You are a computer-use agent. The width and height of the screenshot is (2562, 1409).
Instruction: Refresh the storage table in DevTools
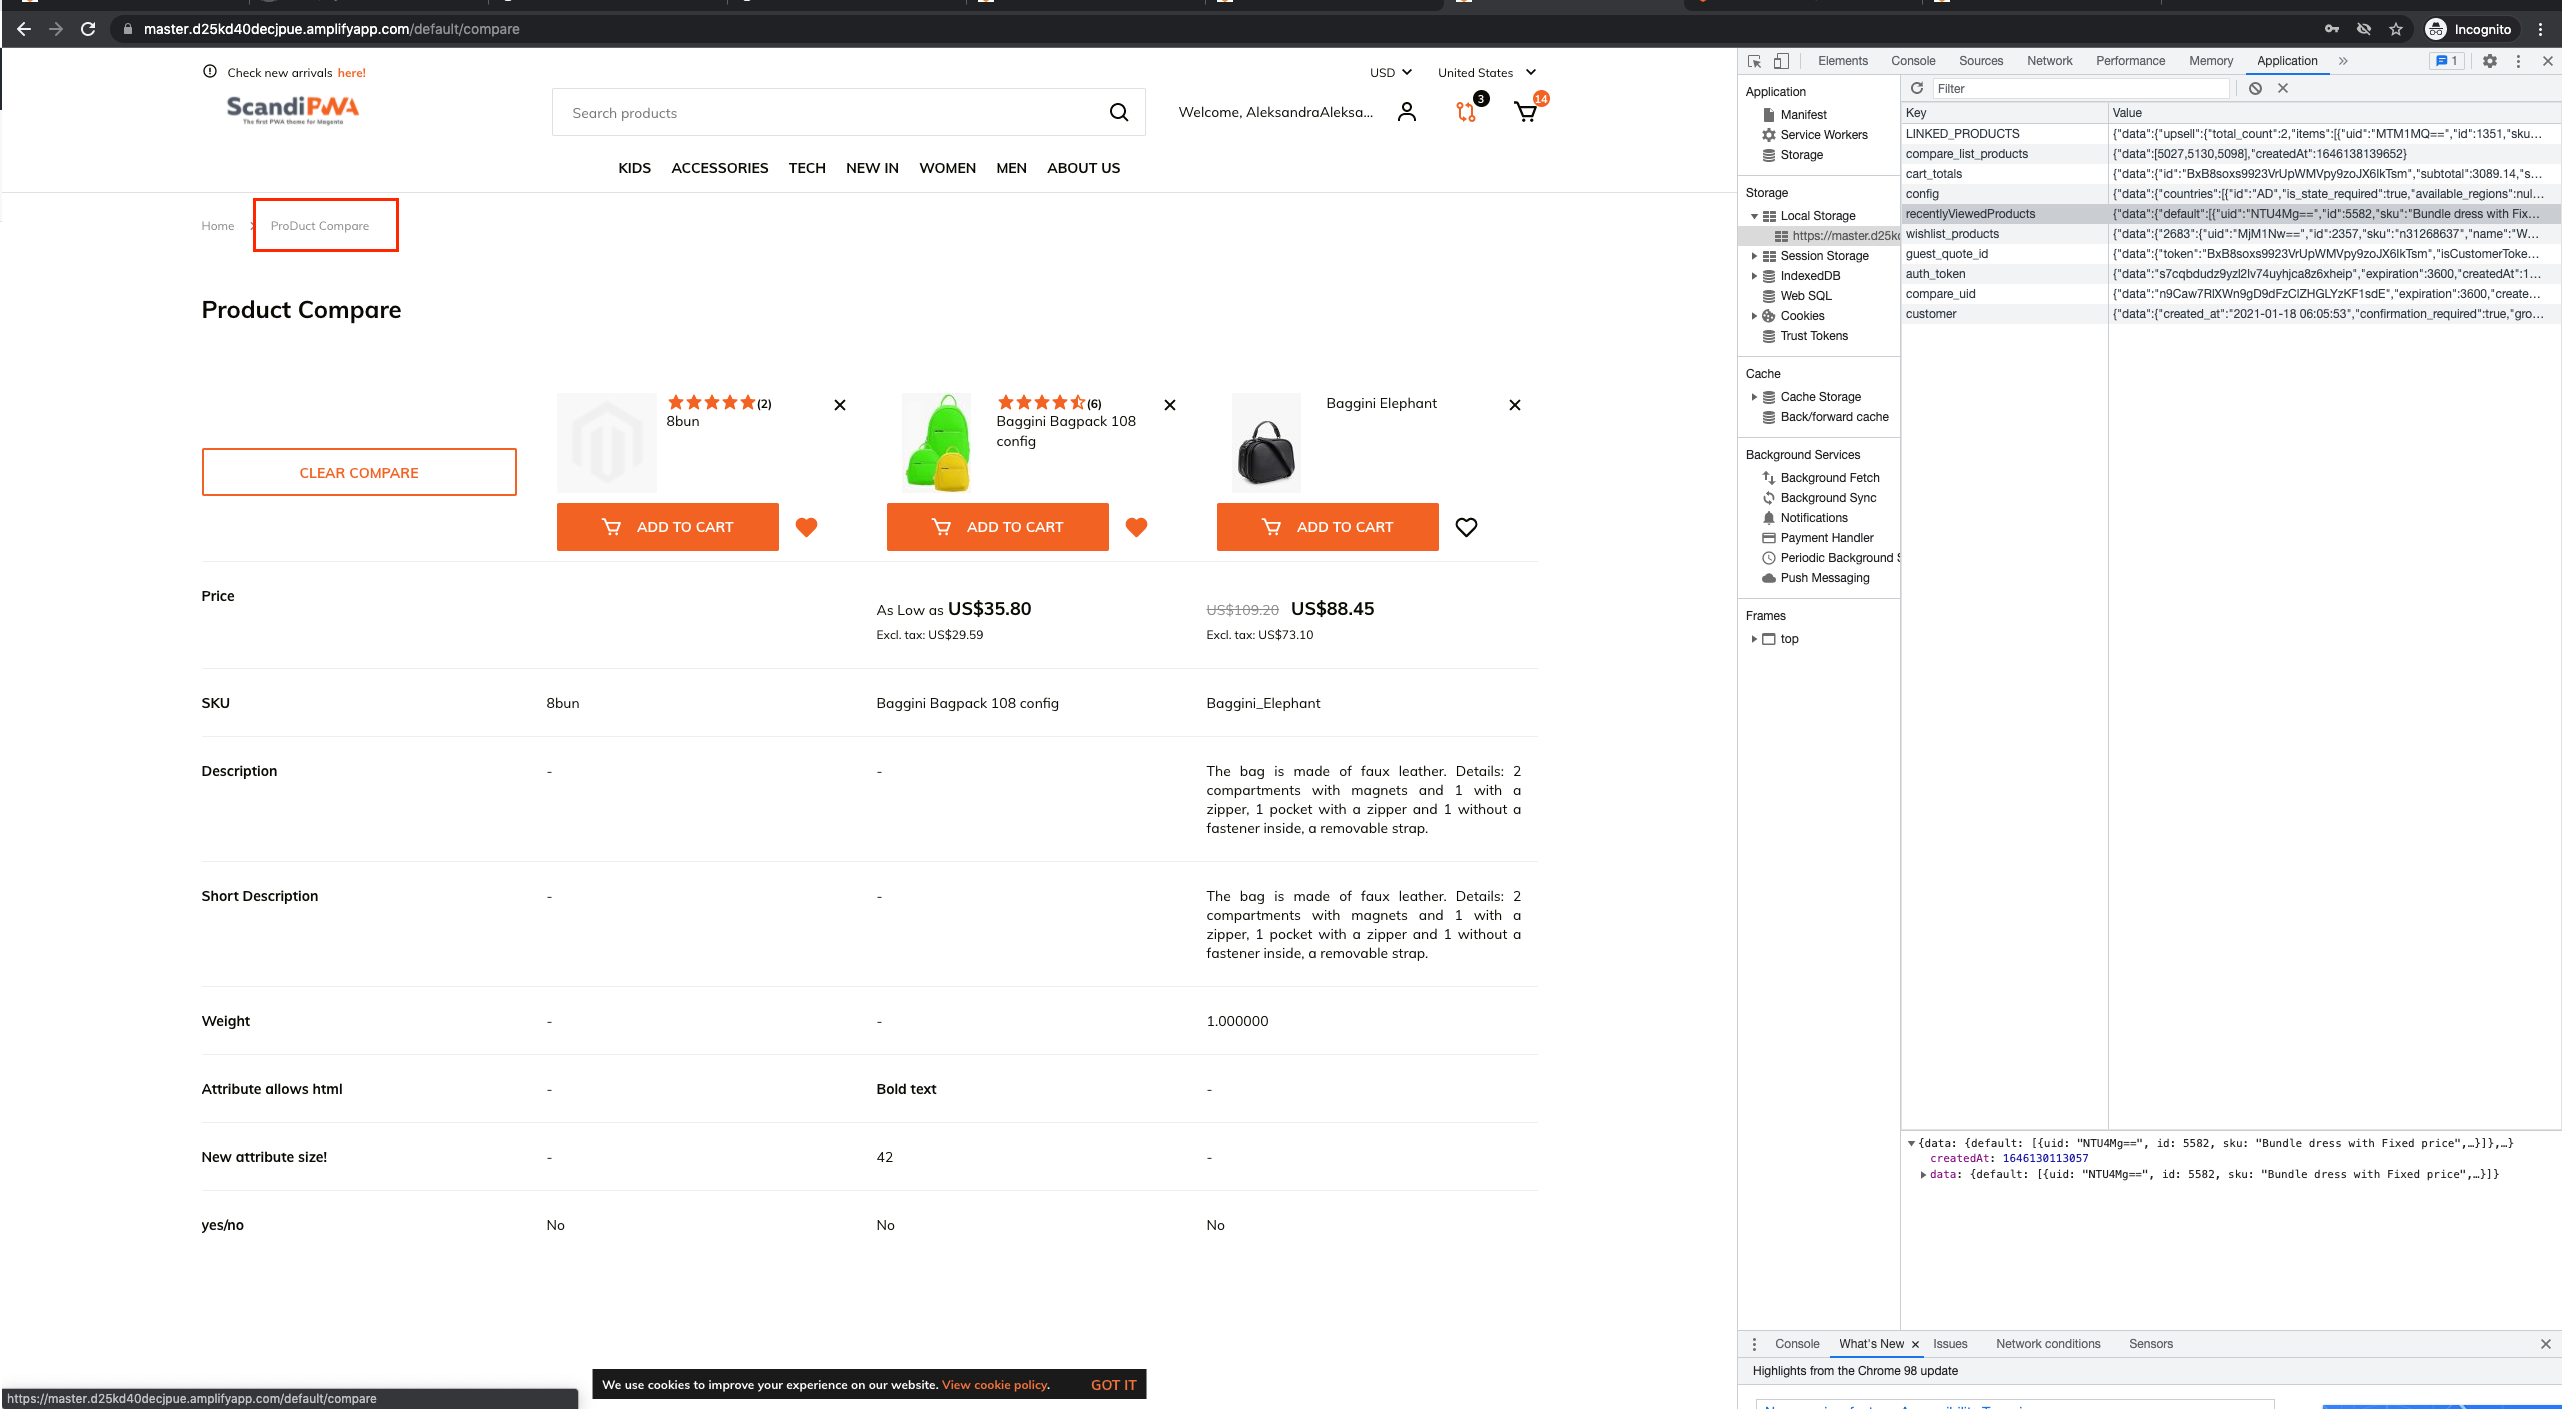pos(1917,88)
